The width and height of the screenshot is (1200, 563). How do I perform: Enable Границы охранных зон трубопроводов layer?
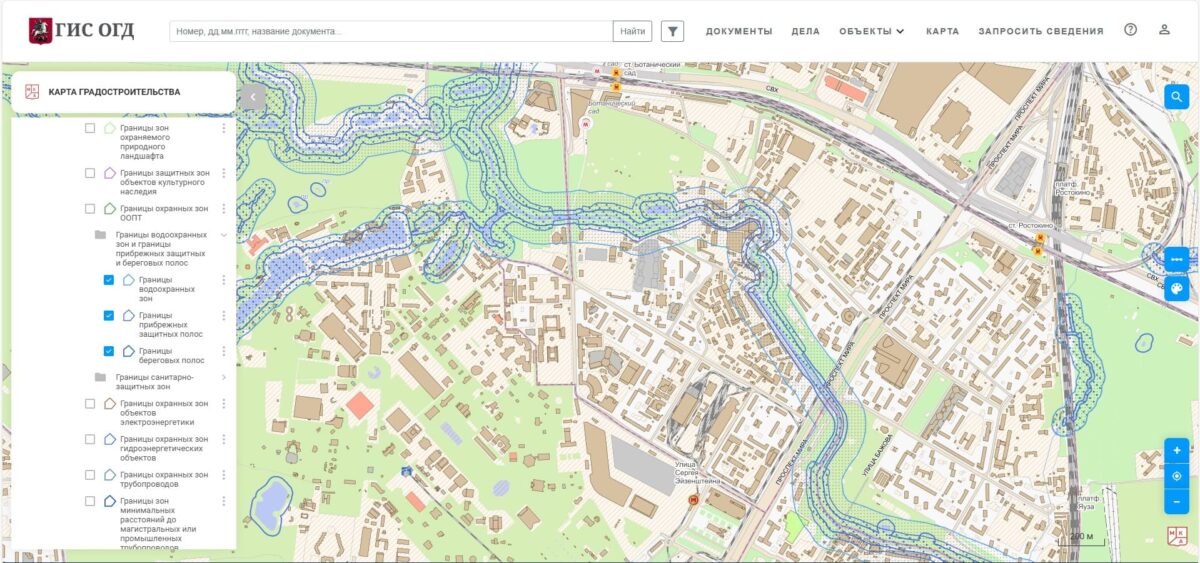click(x=90, y=475)
